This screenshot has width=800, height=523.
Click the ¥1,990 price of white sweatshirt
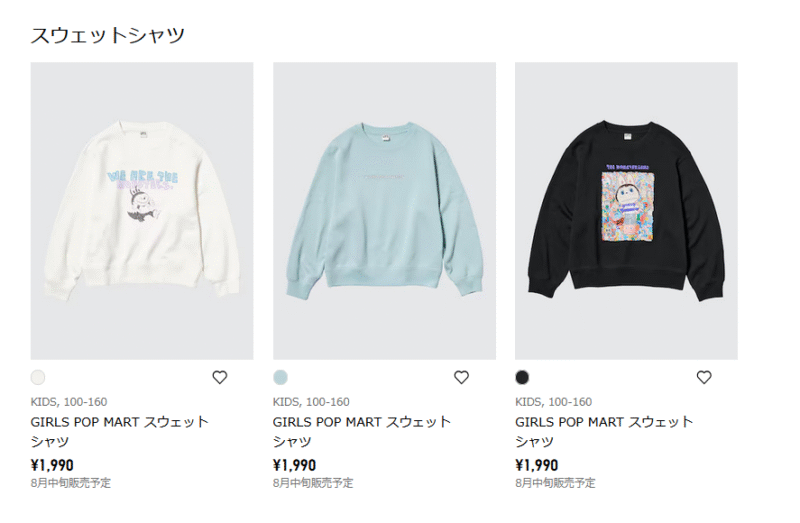pos(52,465)
